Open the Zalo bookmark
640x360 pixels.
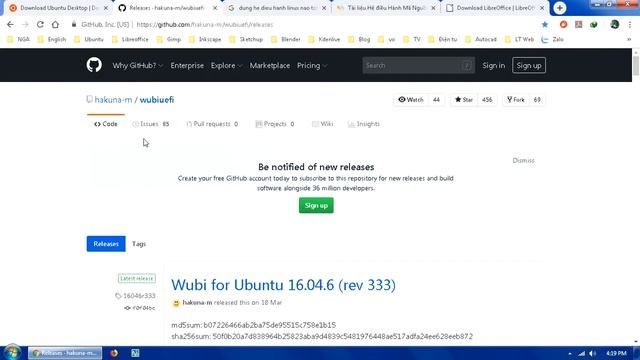click(553, 40)
